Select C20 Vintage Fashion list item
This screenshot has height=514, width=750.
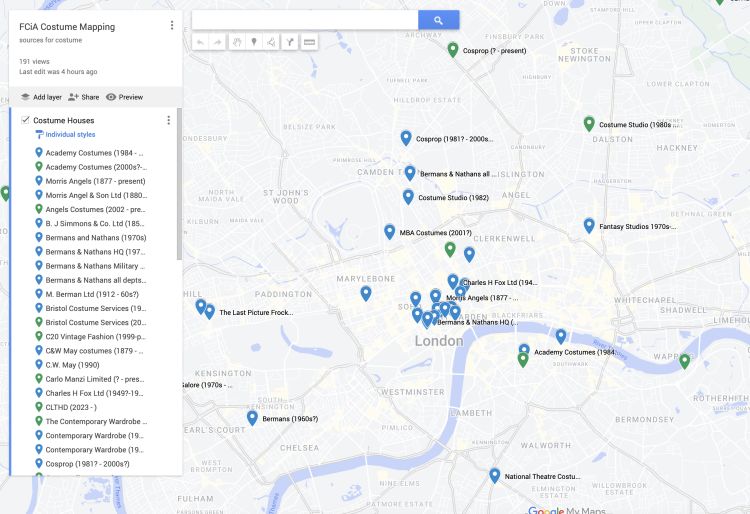(x=90, y=337)
